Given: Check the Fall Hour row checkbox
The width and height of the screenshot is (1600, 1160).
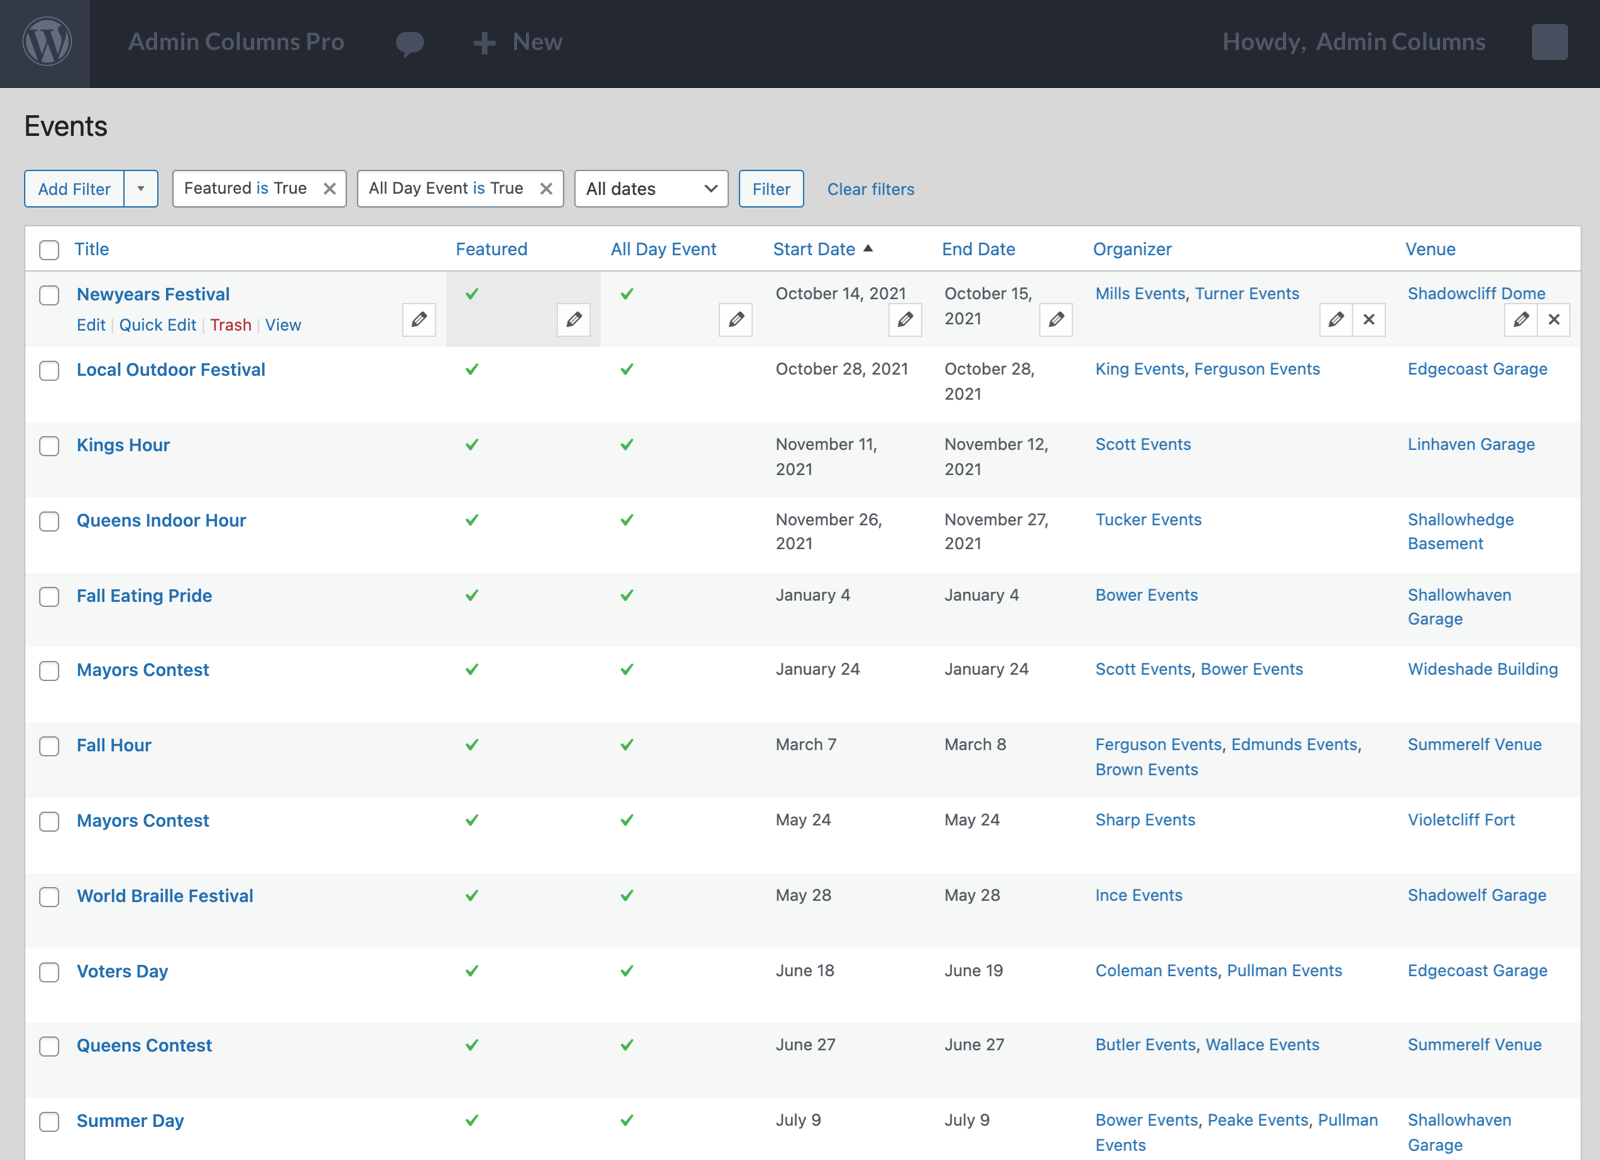Looking at the screenshot, I should pos(49,747).
